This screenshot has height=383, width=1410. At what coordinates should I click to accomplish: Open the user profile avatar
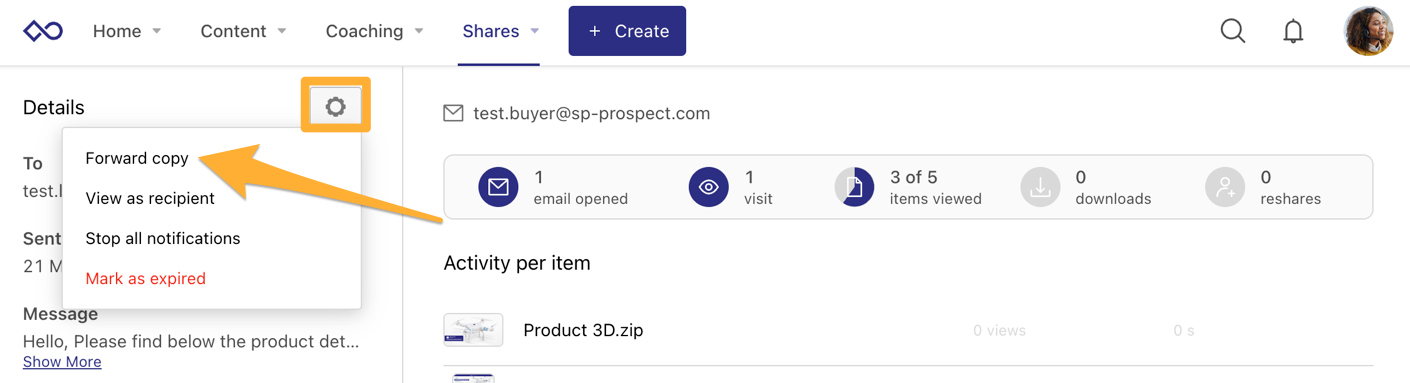coord(1368,31)
